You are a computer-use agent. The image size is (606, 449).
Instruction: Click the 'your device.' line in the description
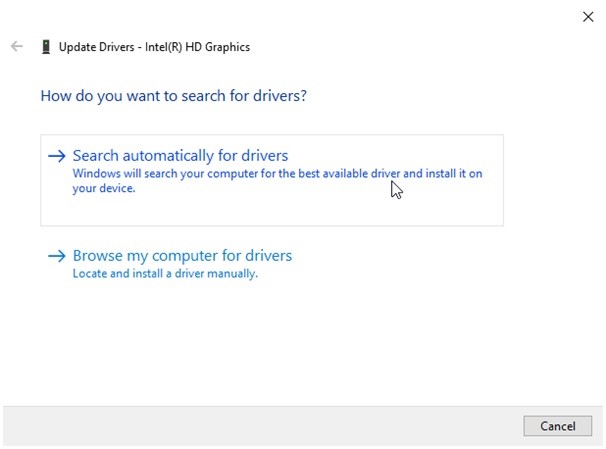pos(104,188)
